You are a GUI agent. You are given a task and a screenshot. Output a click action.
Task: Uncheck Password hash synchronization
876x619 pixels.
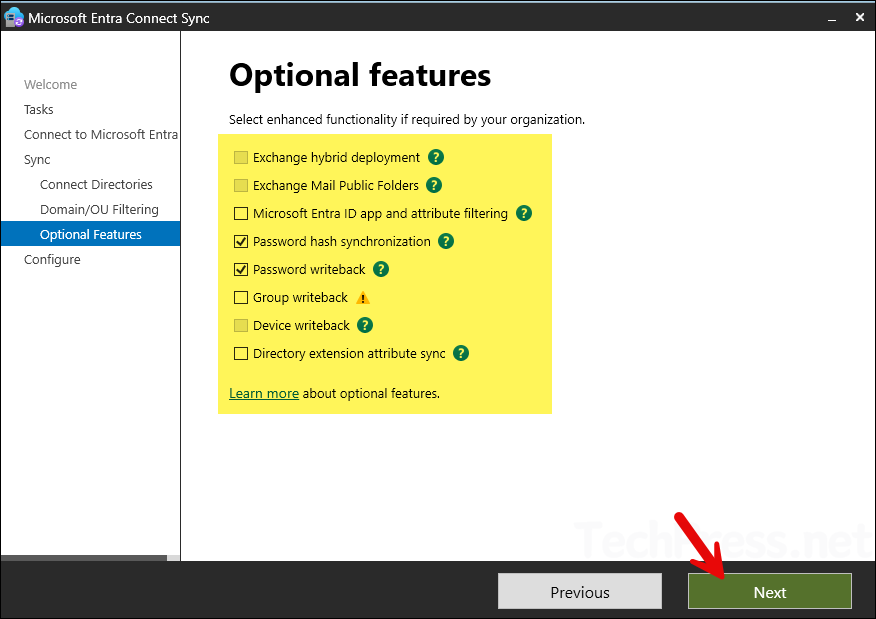(241, 241)
